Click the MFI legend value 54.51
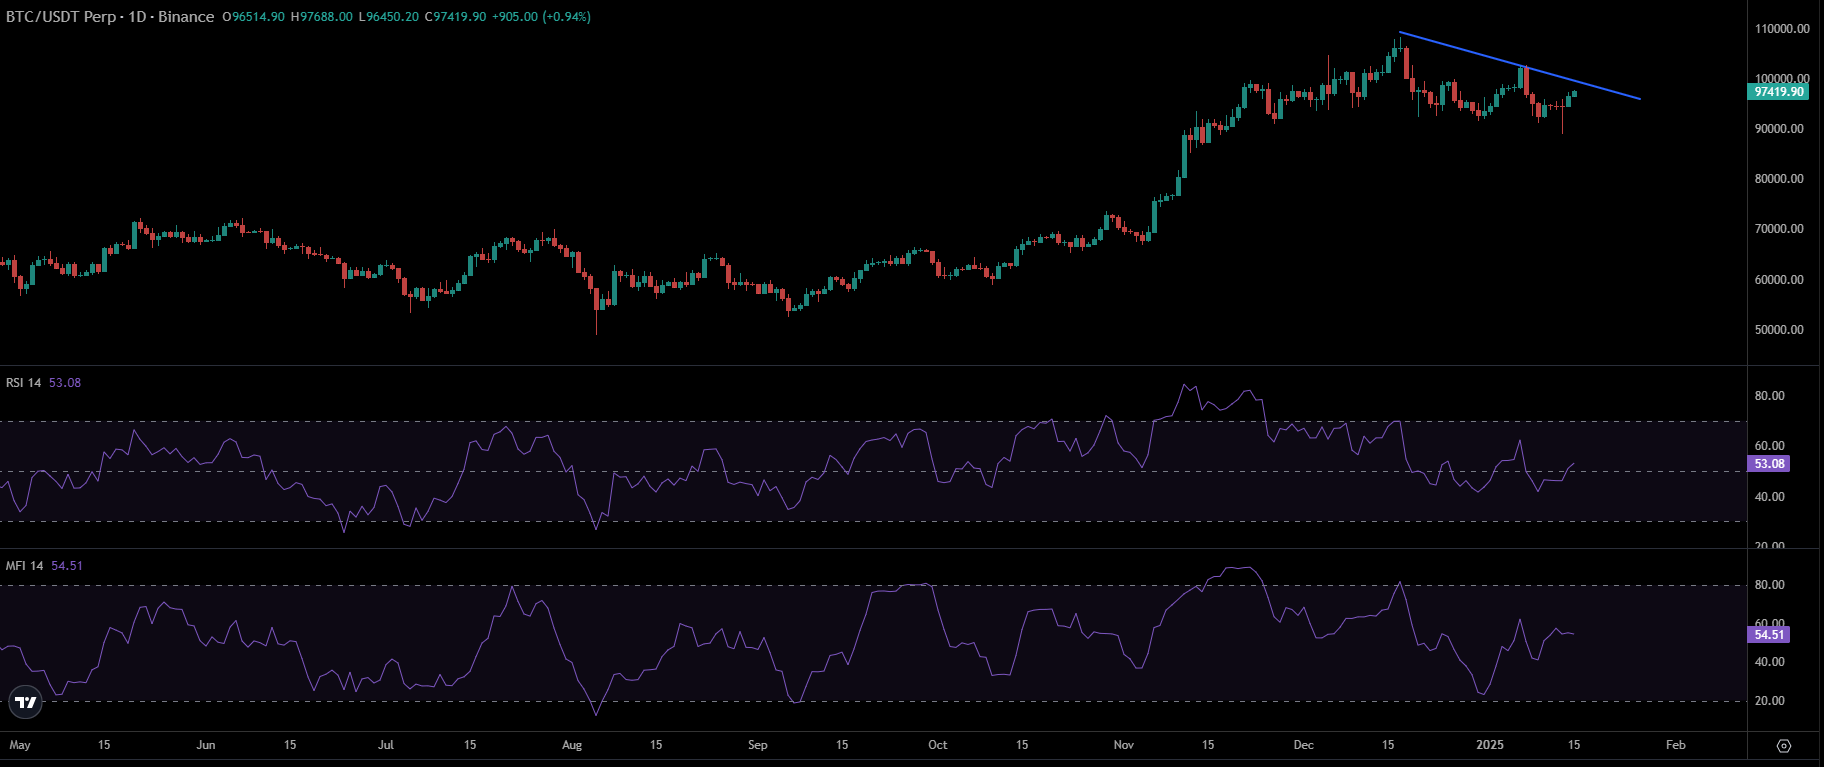The height and width of the screenshot is (767, 1824). [67, 566]
